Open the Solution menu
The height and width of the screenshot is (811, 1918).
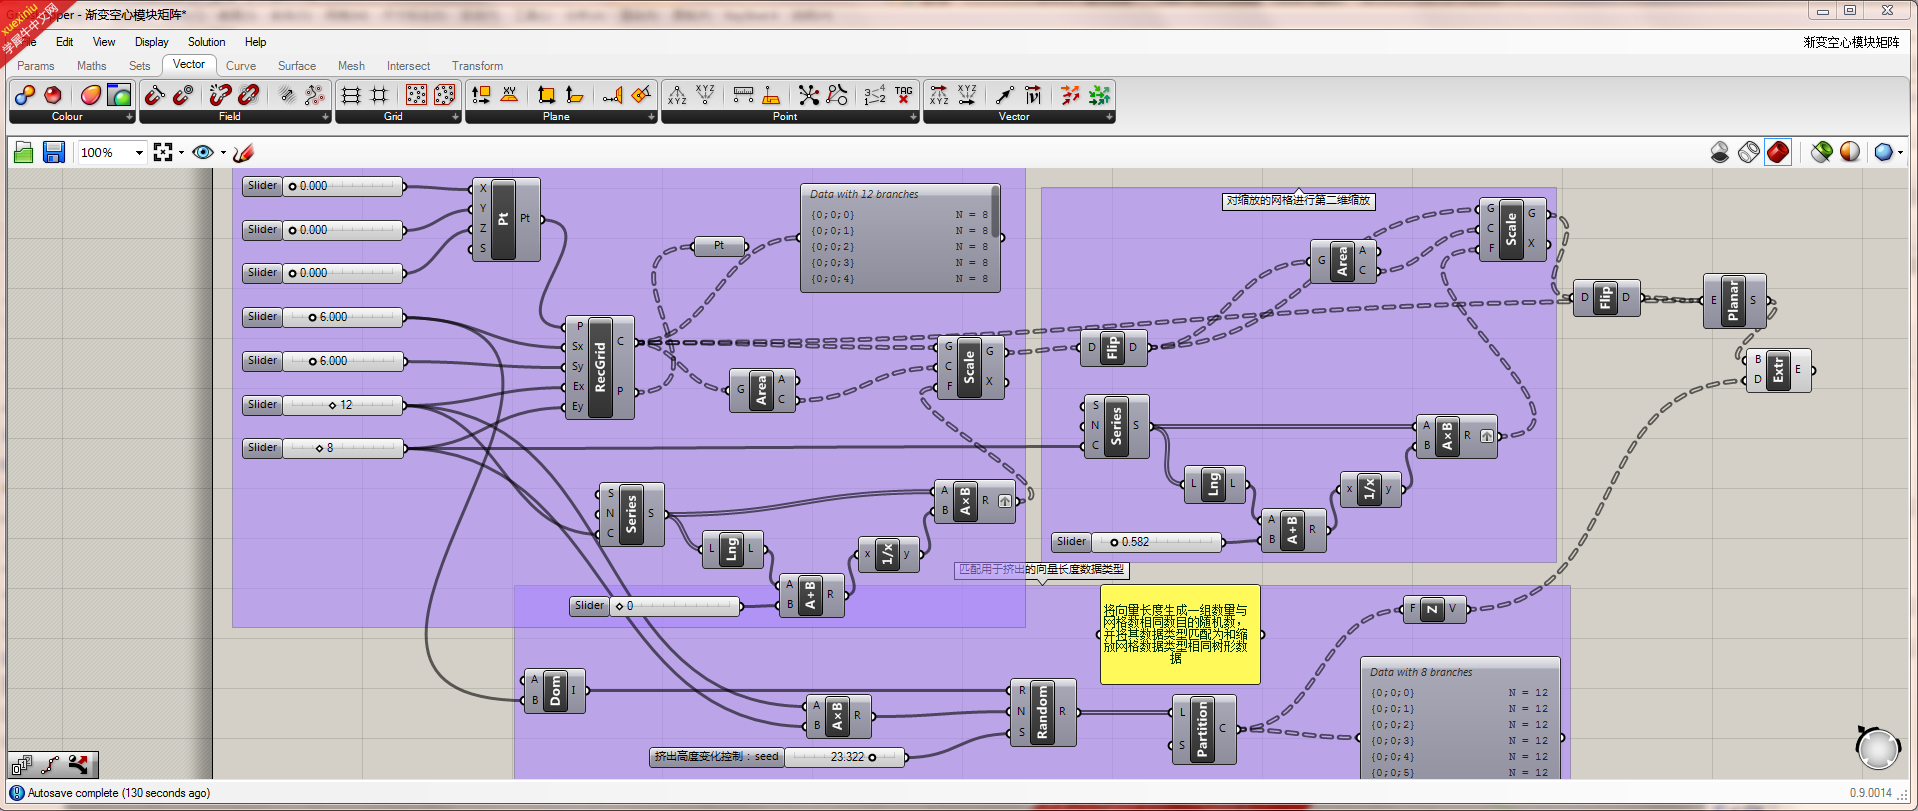click(206, 42)
